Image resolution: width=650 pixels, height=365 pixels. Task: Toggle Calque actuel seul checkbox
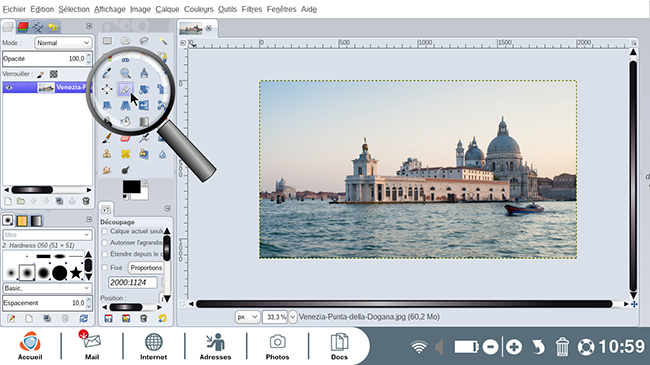click(105, 231)
